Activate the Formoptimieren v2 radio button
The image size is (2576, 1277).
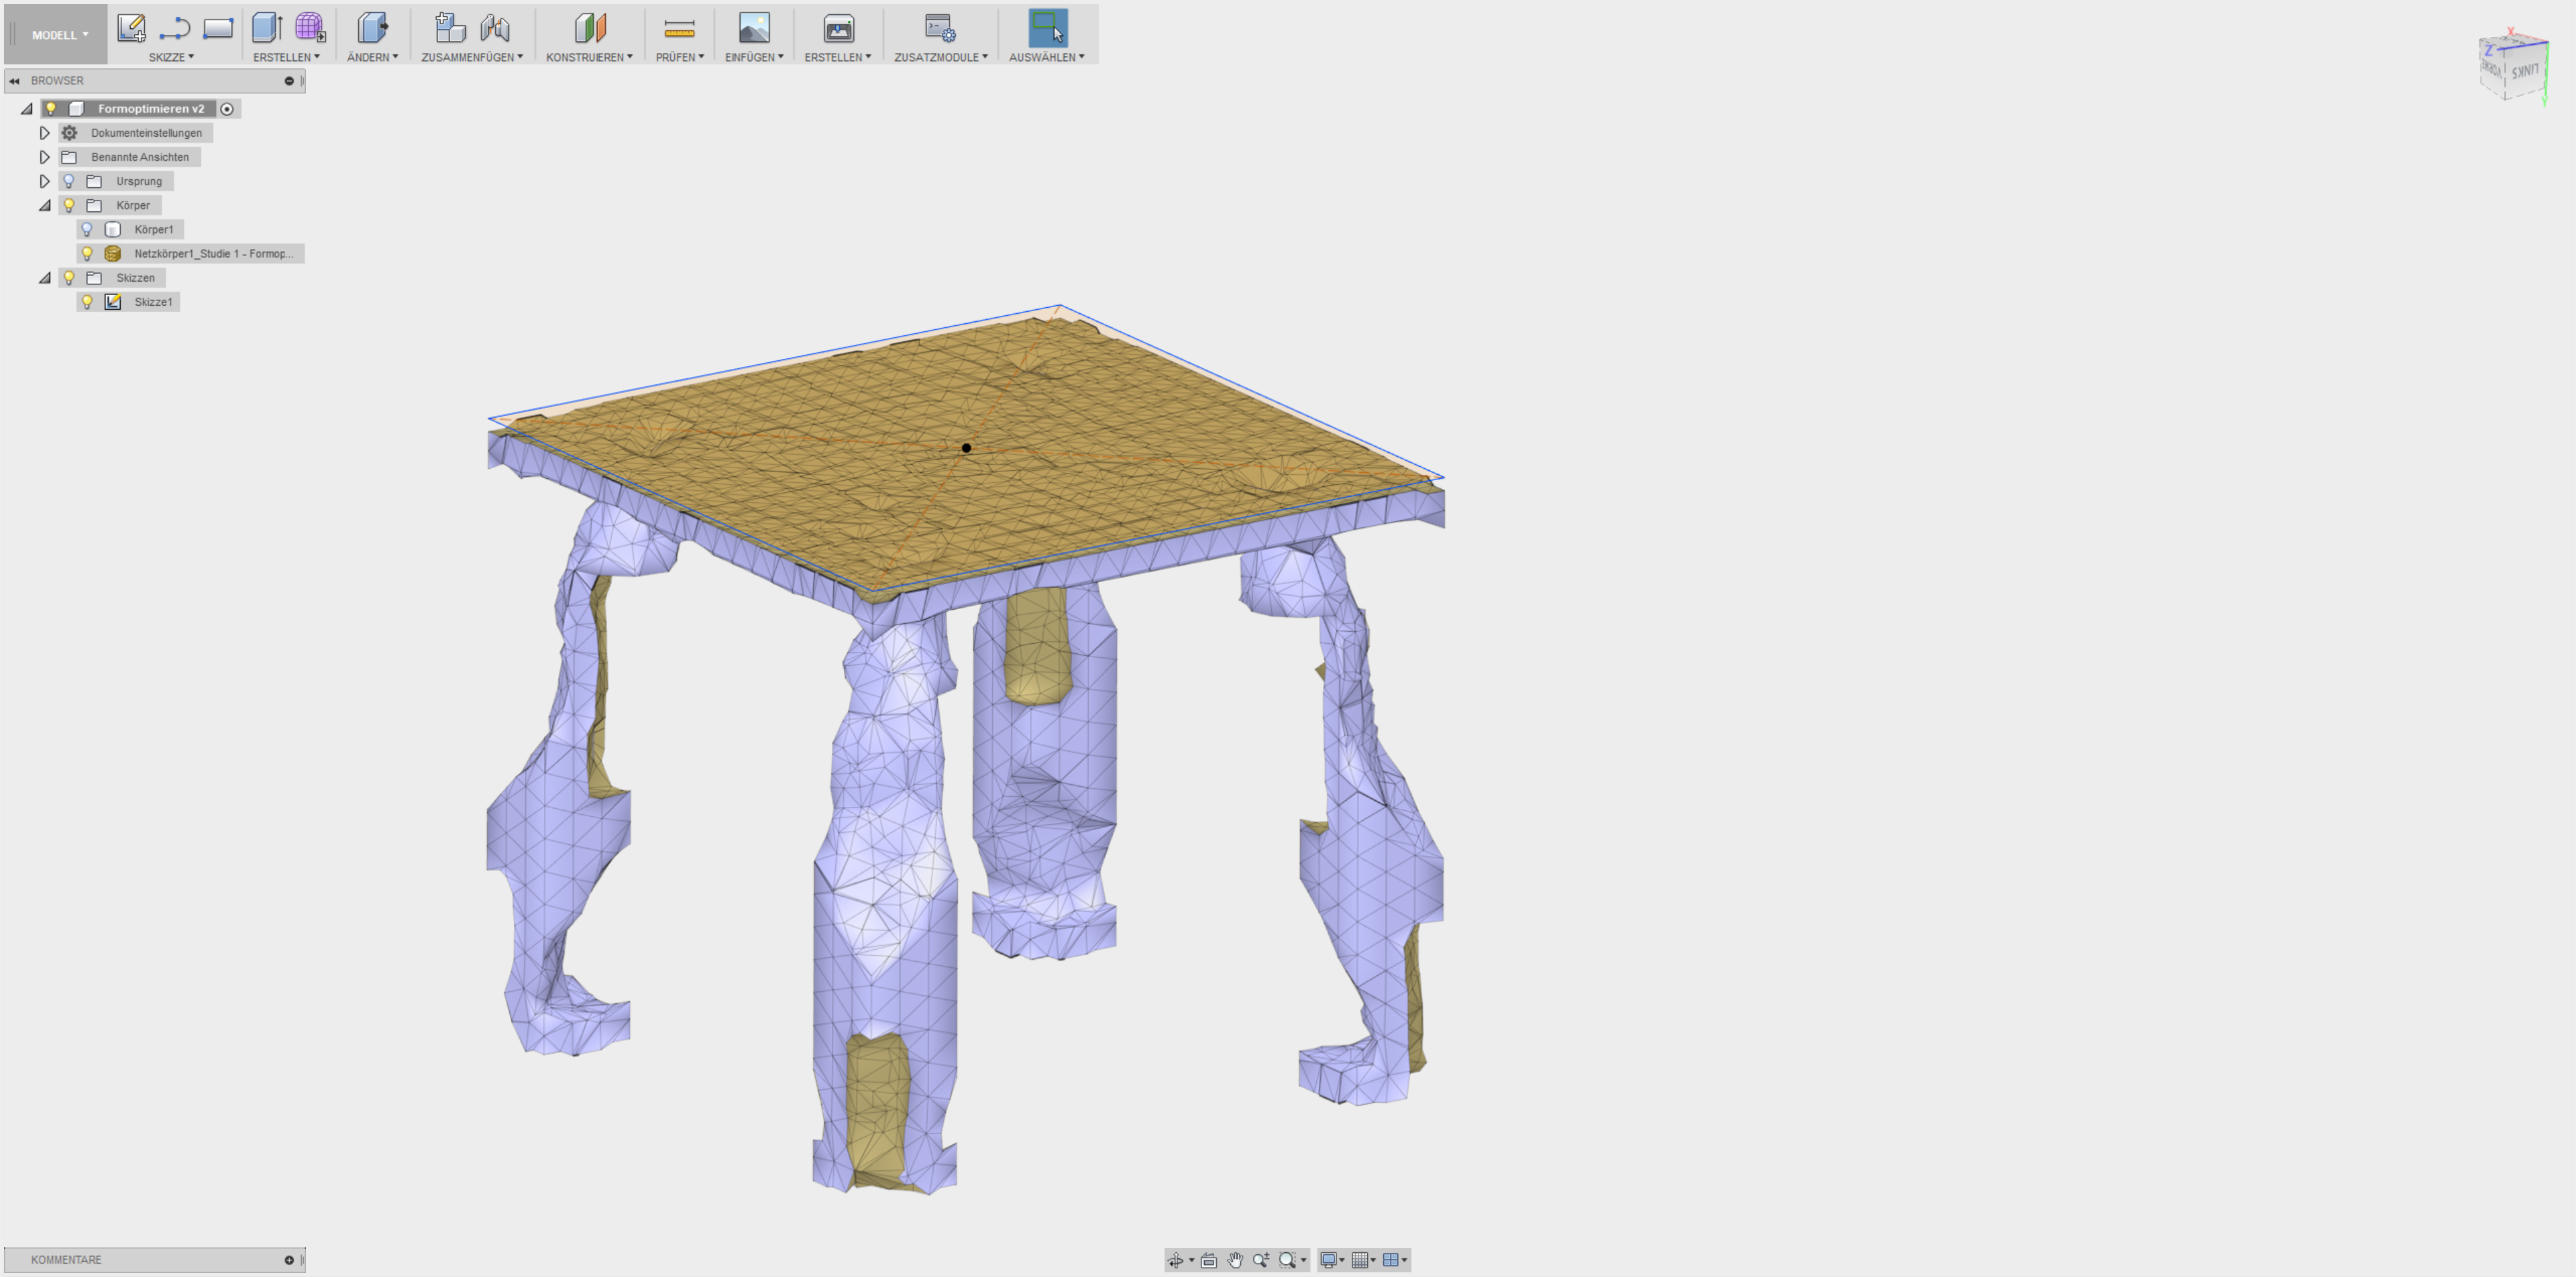pyautogui.click(x=227, y=109)
